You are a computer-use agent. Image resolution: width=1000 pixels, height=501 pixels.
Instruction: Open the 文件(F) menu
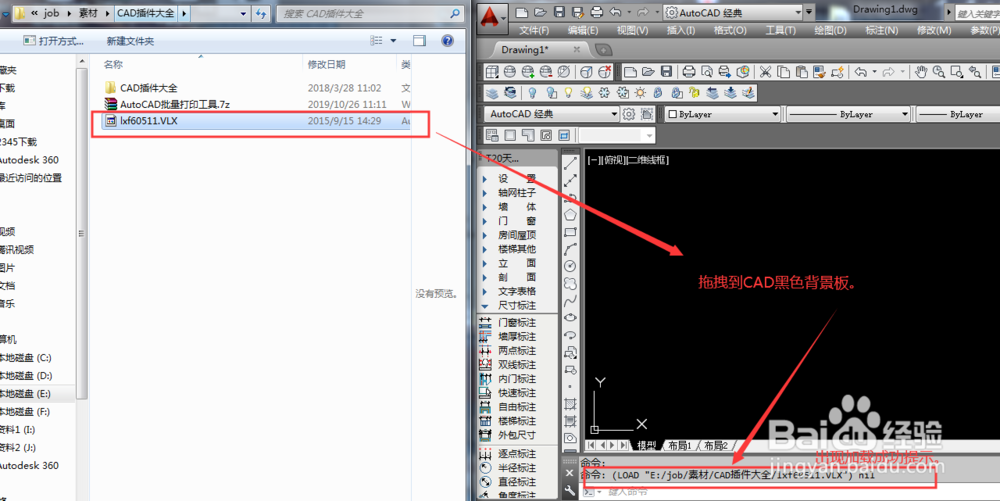(x=534, y=30)
